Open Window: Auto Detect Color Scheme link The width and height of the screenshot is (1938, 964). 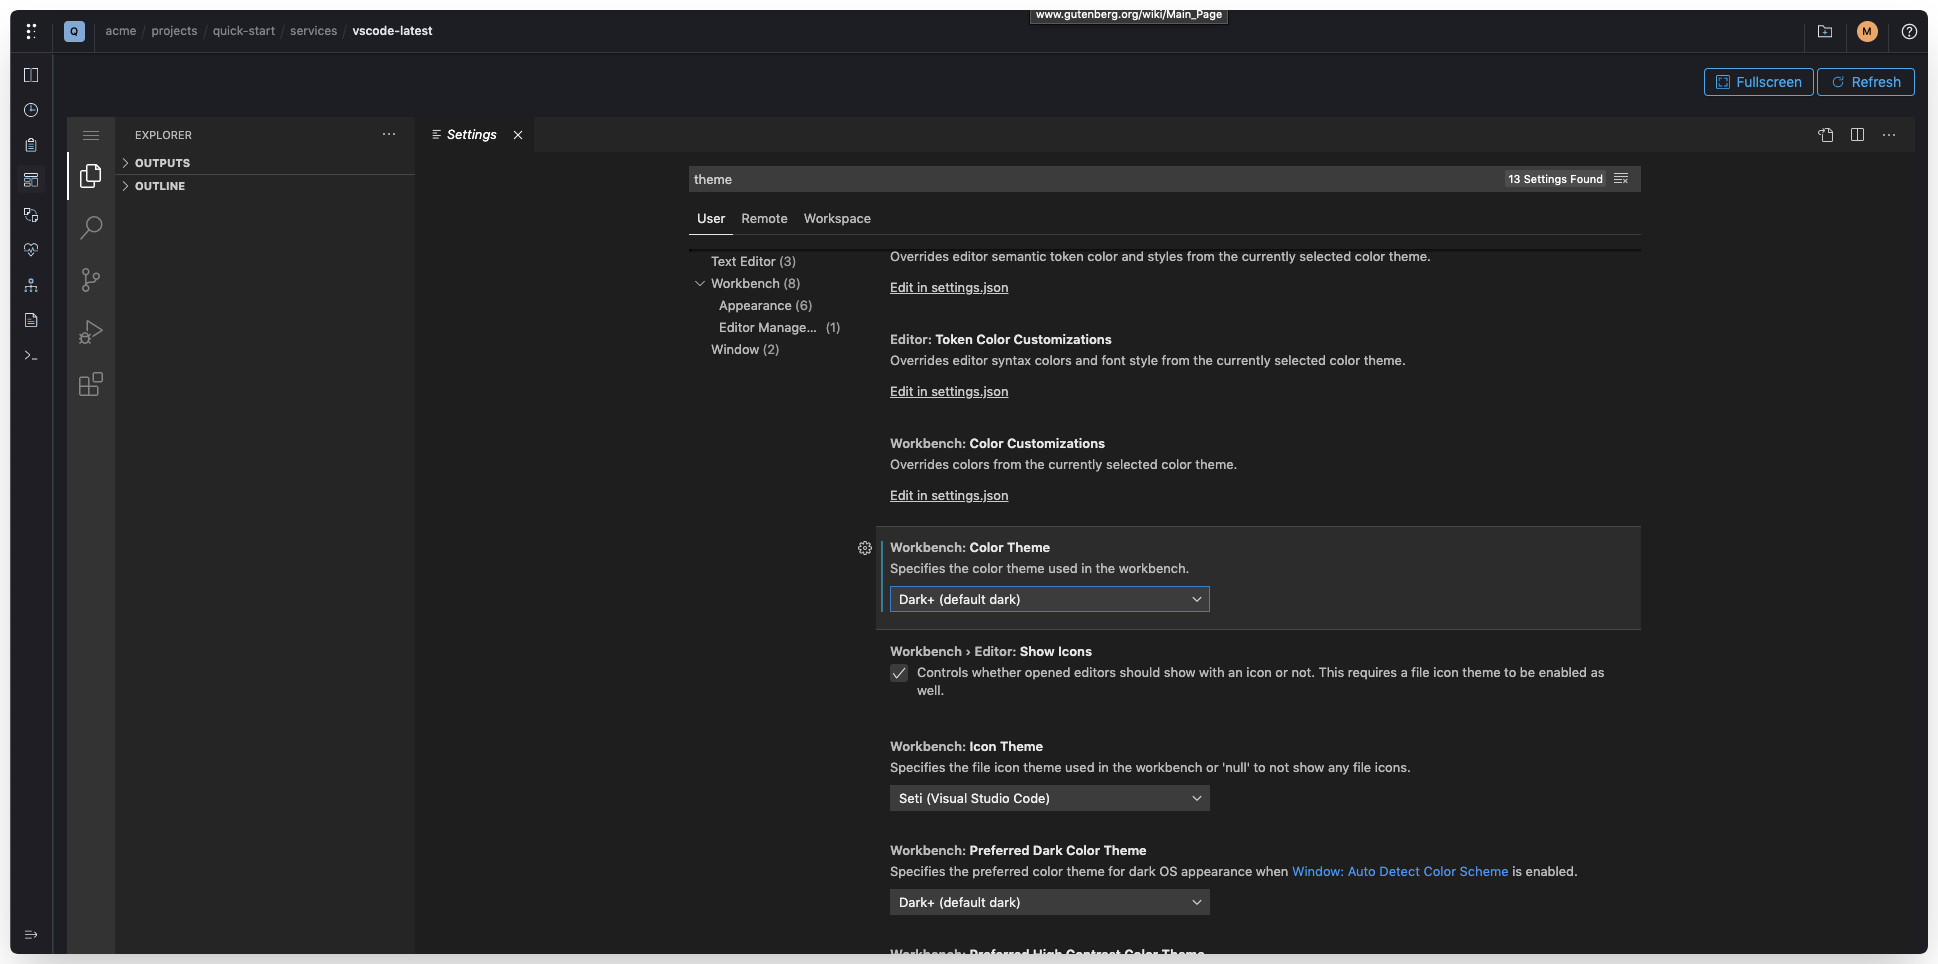pos(1400,872)
